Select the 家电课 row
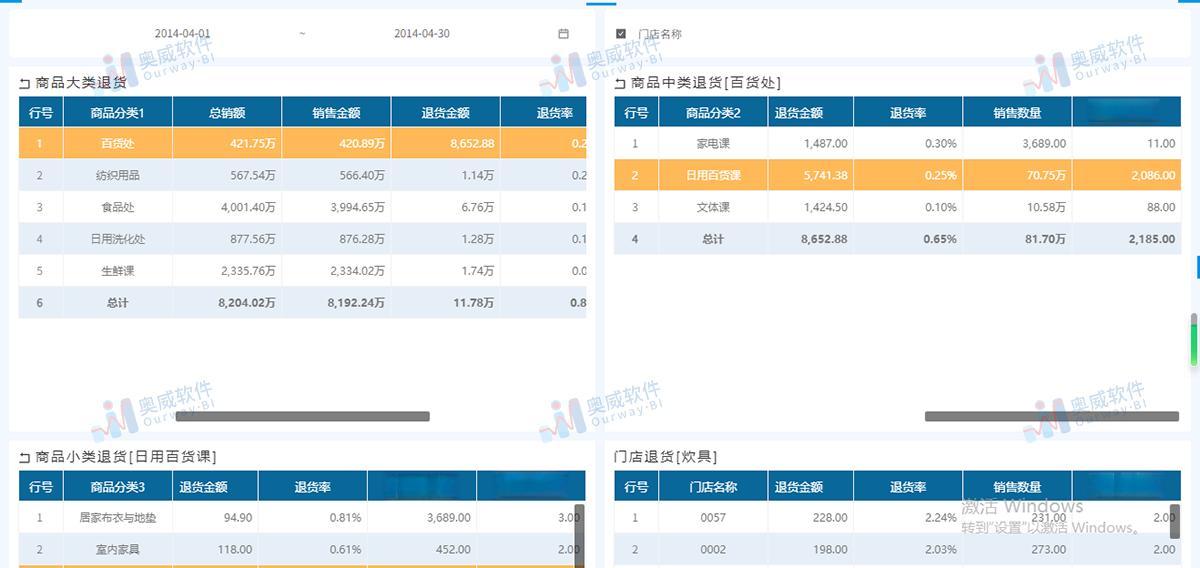 [713, 144]
